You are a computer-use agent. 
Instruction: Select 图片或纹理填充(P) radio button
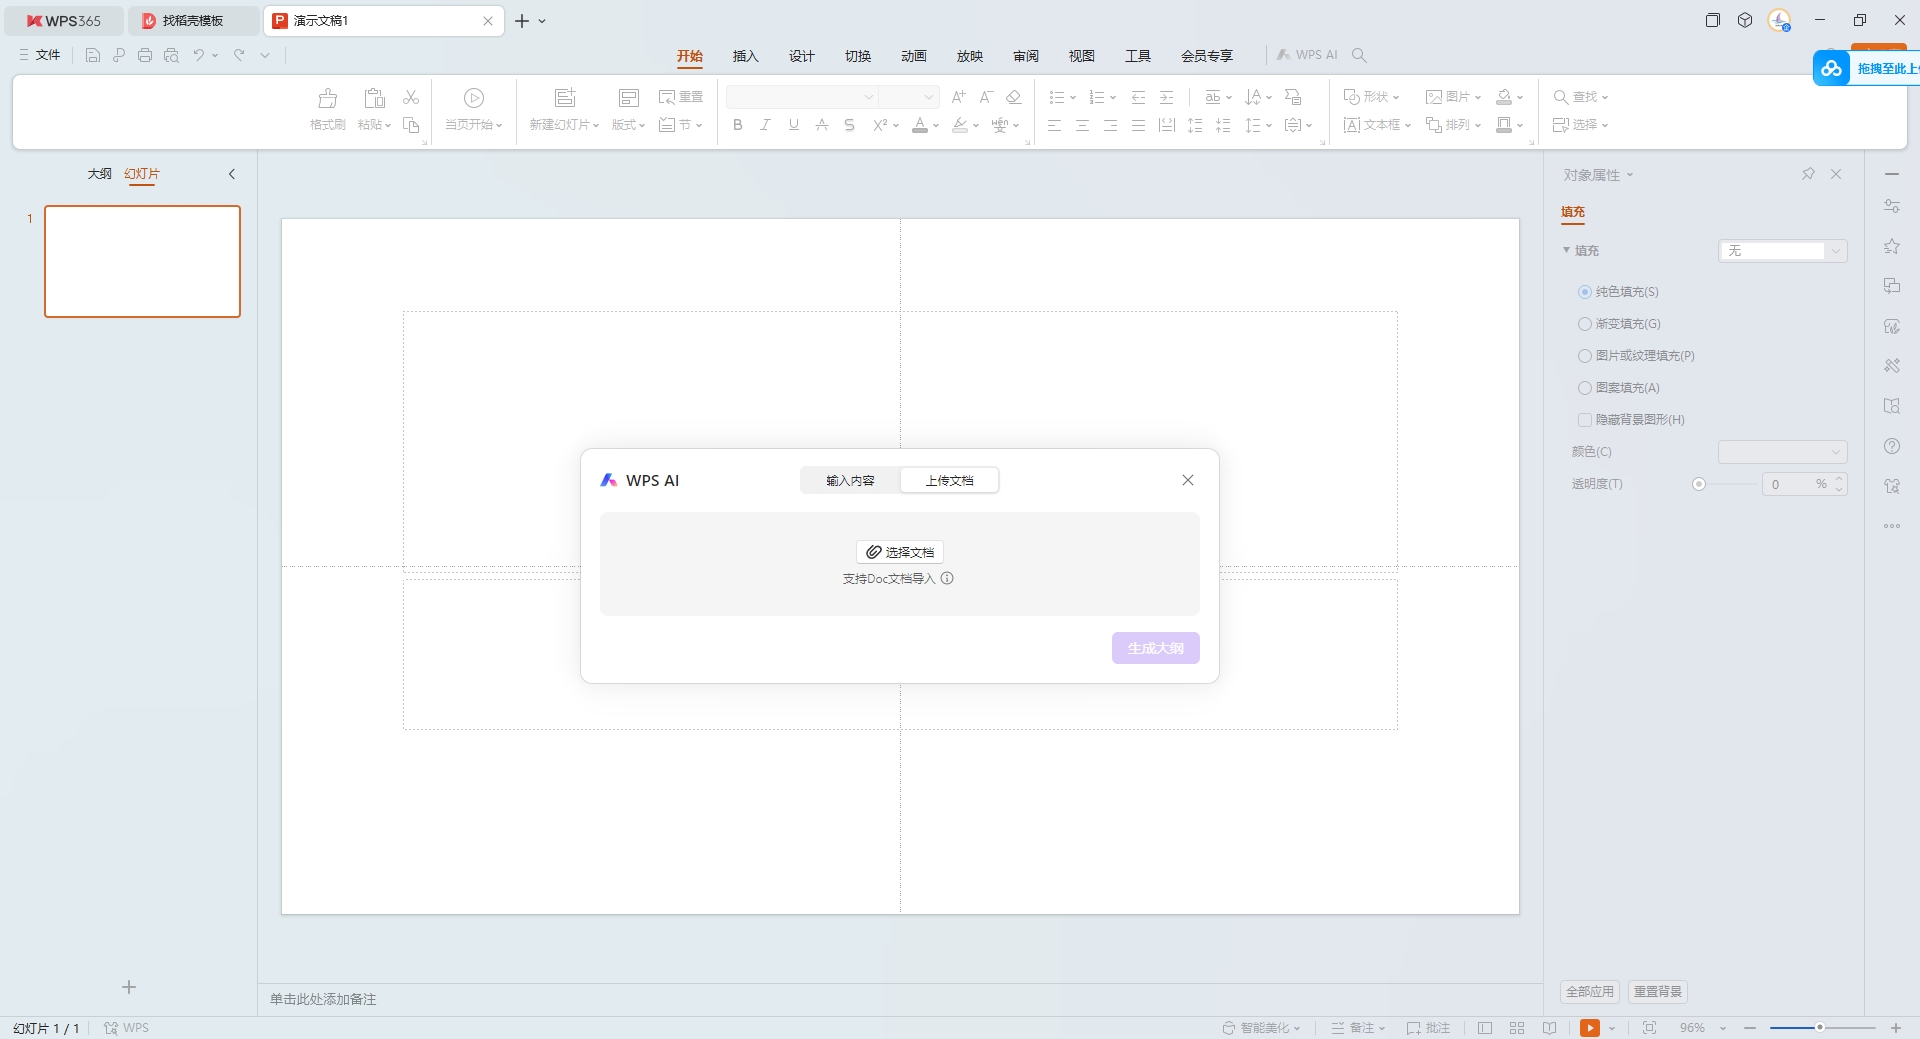click(1585, 356)
